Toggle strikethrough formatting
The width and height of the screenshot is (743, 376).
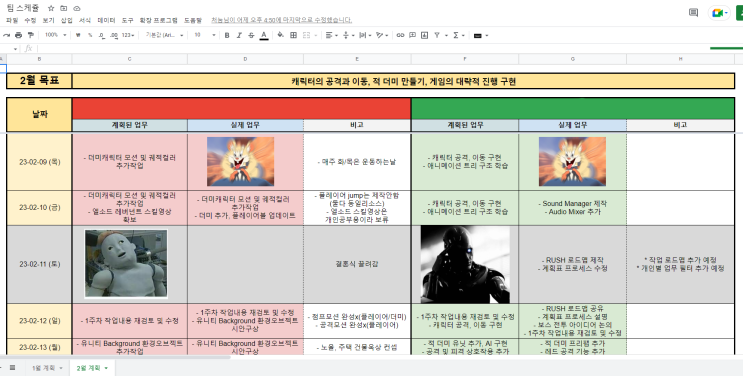251,35
